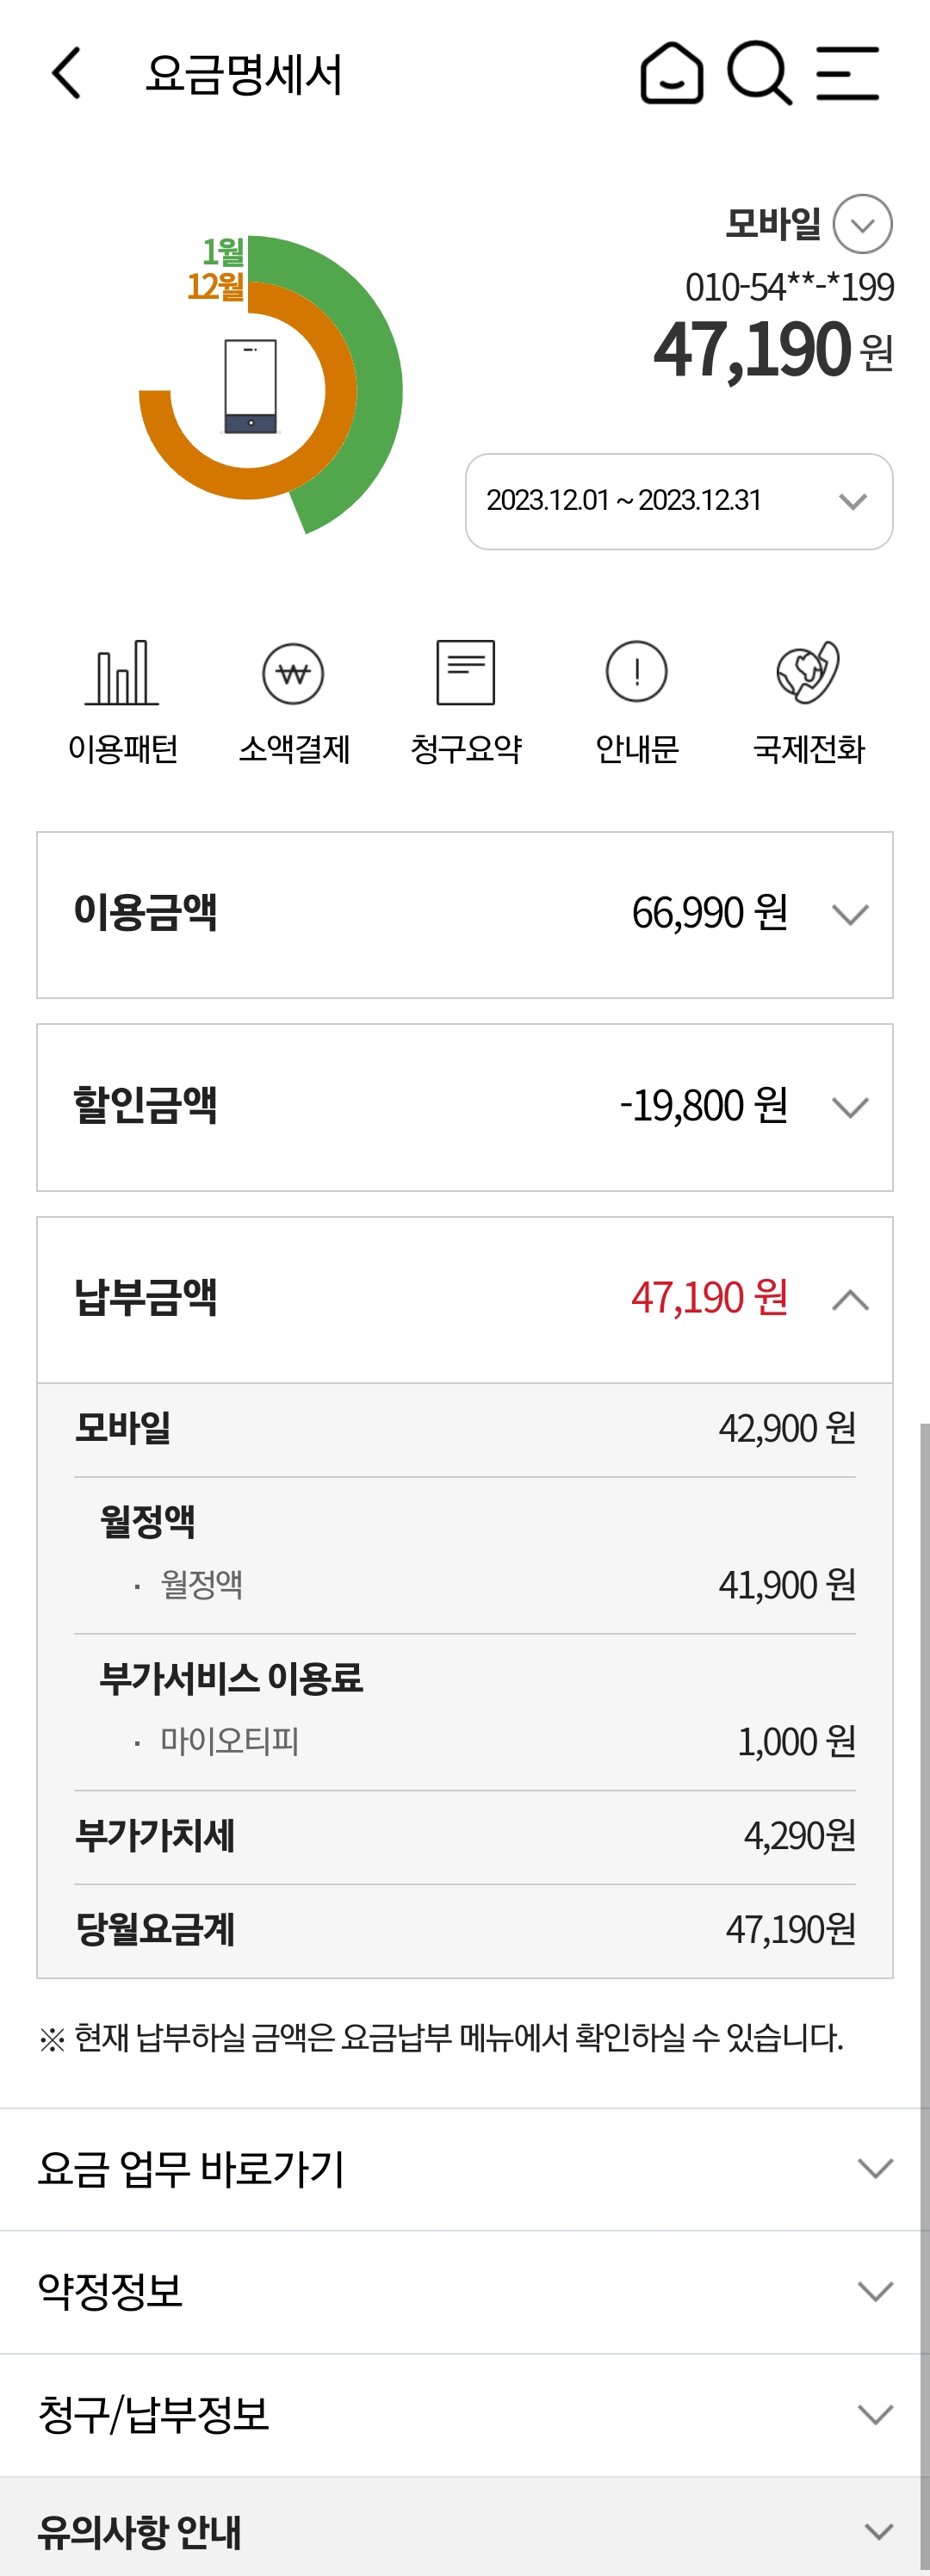Open the billing period date dropdown
930x2576 pixels.
679,501
